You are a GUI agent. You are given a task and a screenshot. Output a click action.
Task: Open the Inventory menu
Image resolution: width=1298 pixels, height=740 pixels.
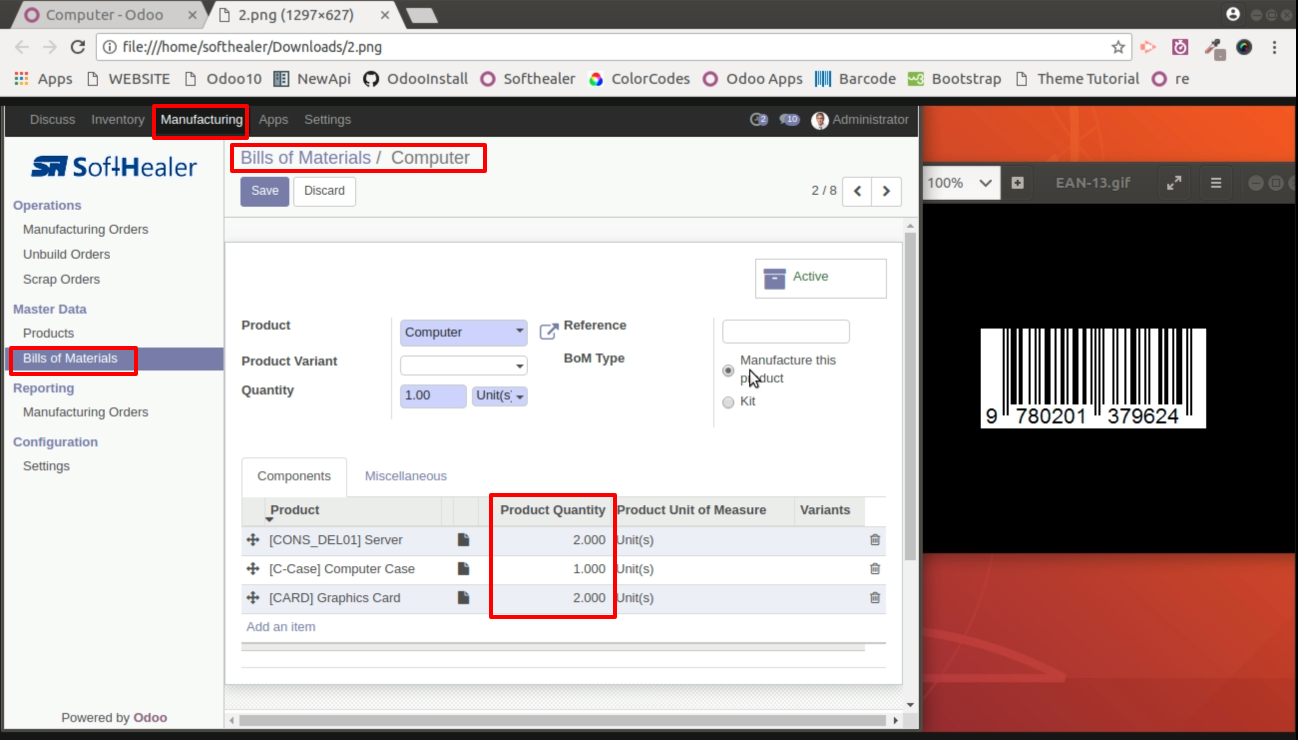(x=118, y=120)
